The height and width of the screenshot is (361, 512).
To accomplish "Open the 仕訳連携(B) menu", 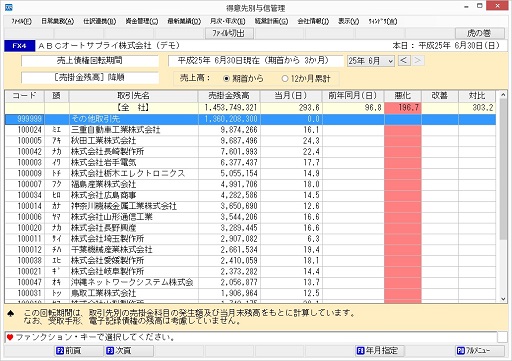I will pos(99,21).
